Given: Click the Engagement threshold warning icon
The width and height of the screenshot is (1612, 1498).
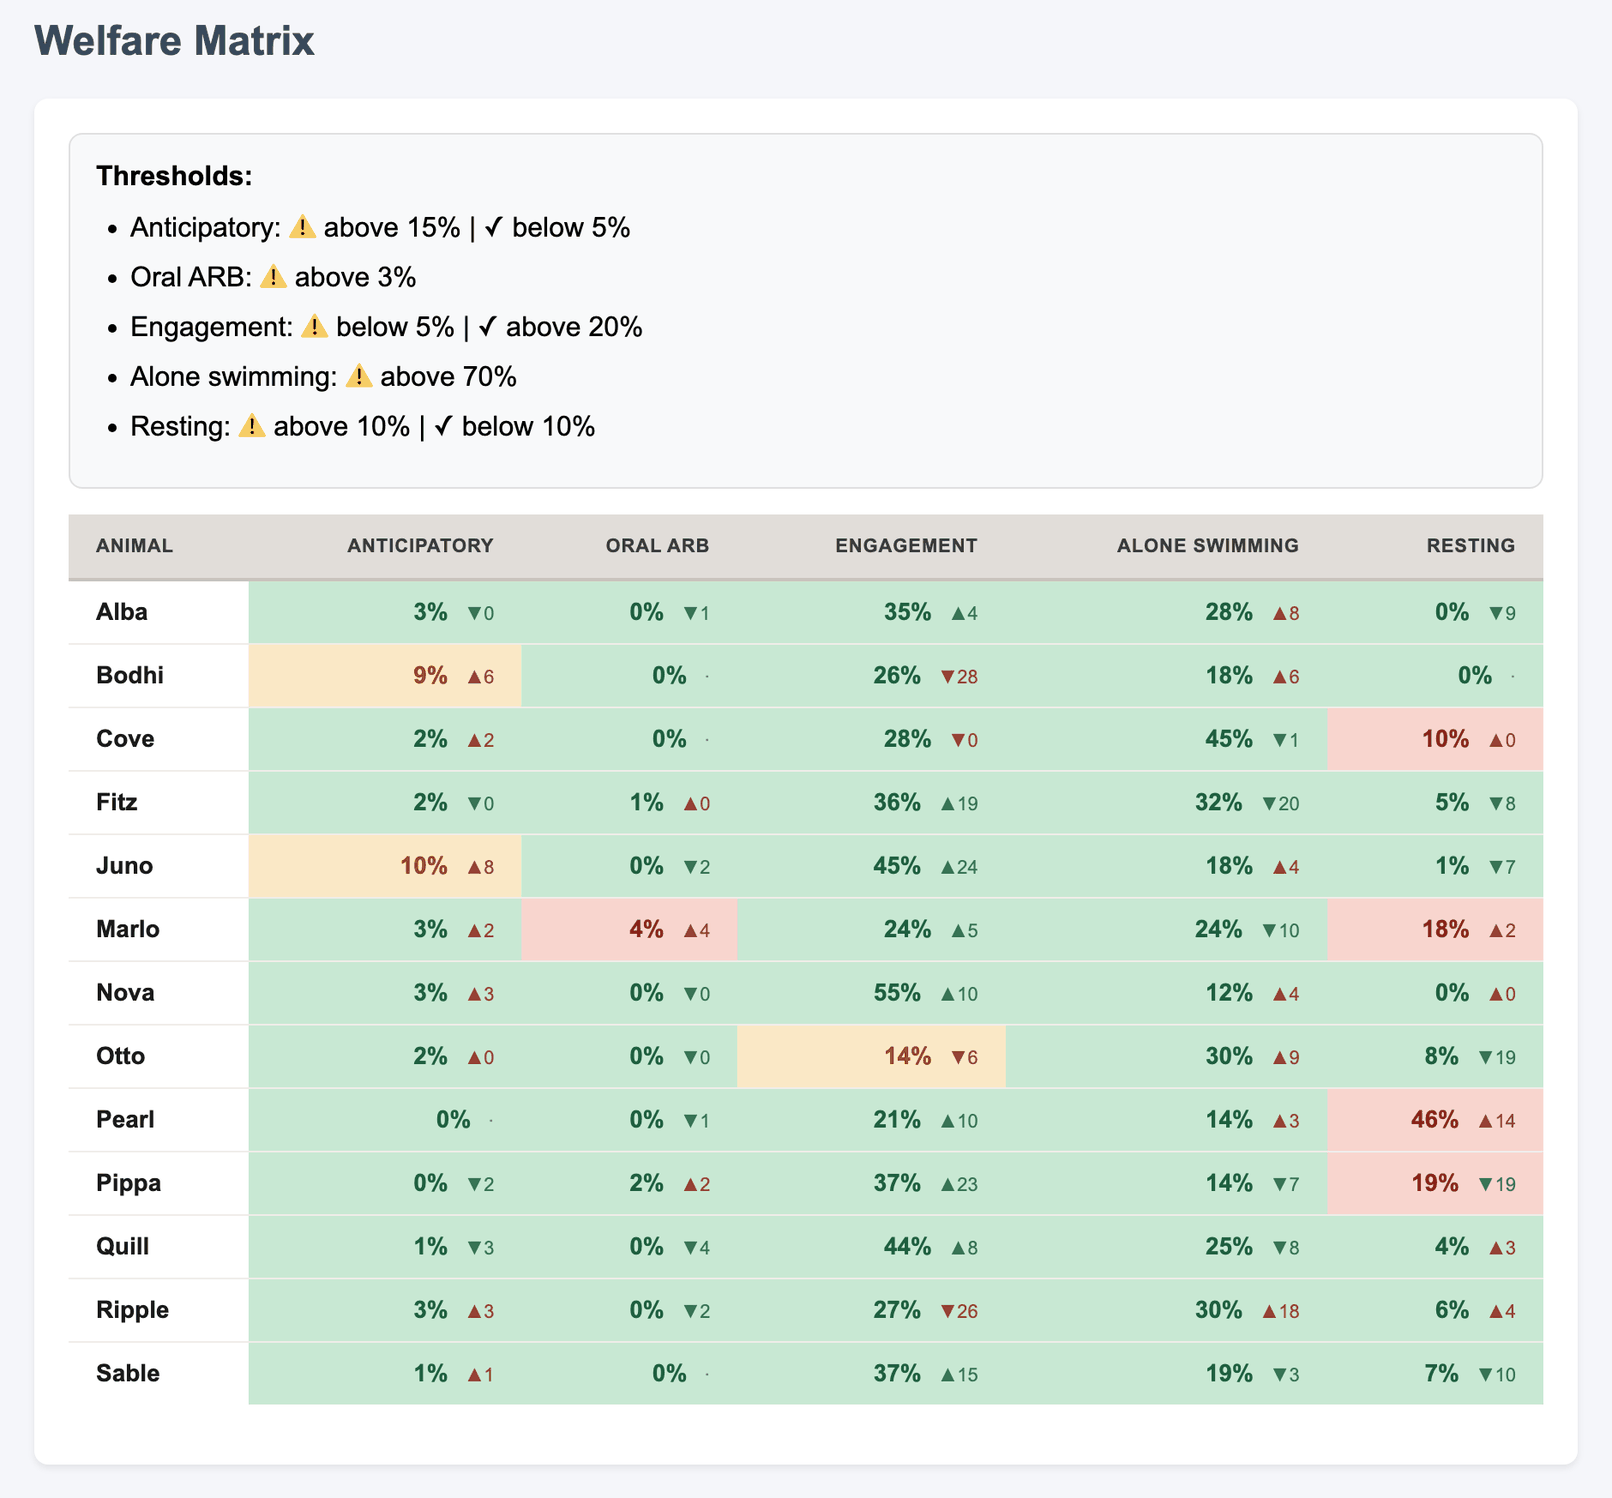Looking at the screenshot, I should 314,327.
